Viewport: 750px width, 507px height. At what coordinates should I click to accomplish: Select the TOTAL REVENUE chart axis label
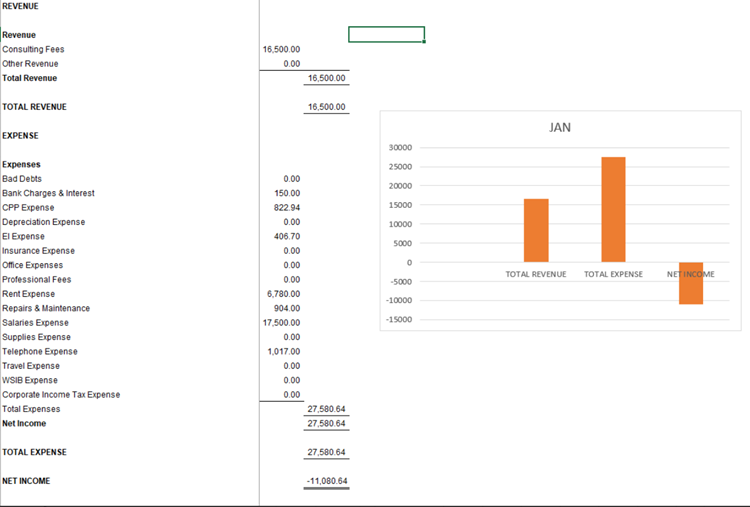click(x=536, y=274)
